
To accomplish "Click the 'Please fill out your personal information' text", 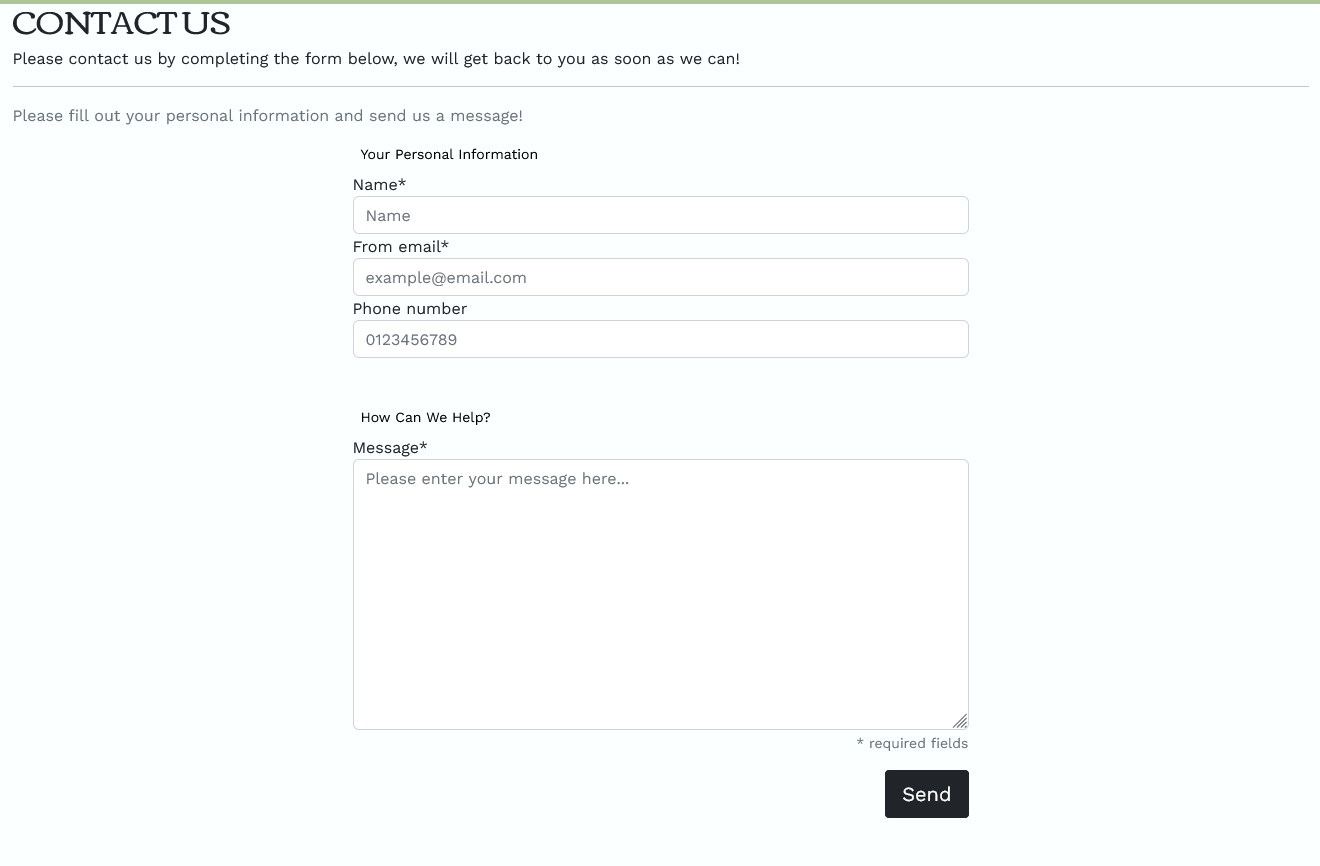I will [x=268, y=116].
